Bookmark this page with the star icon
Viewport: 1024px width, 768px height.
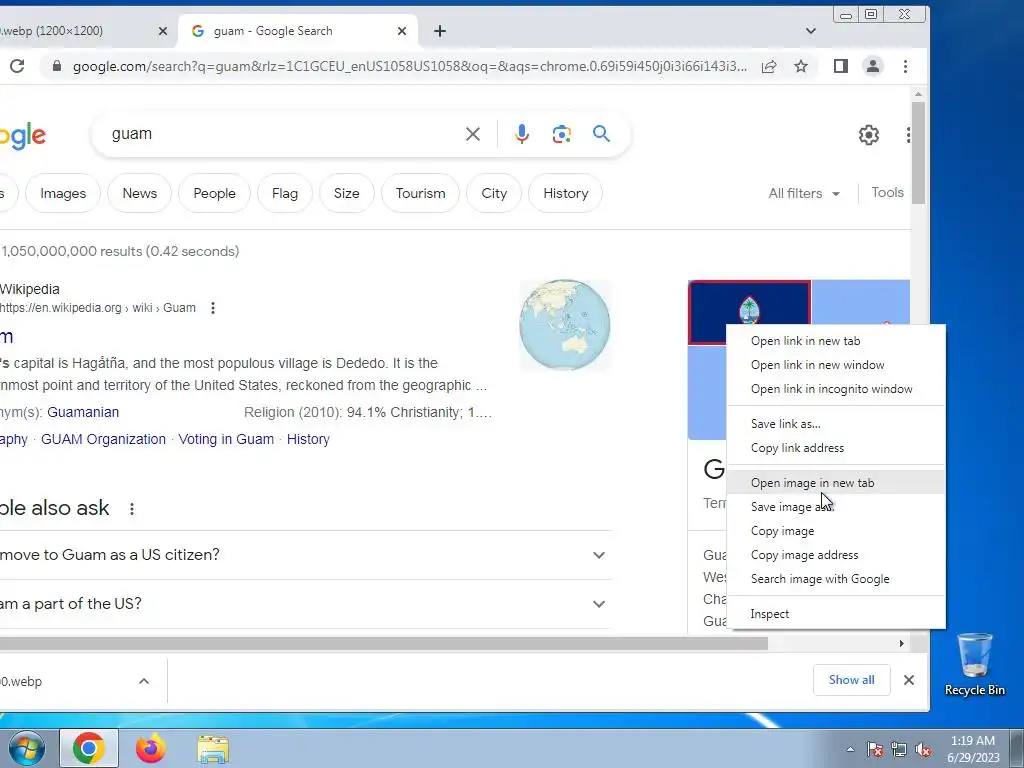click(801, 66)
